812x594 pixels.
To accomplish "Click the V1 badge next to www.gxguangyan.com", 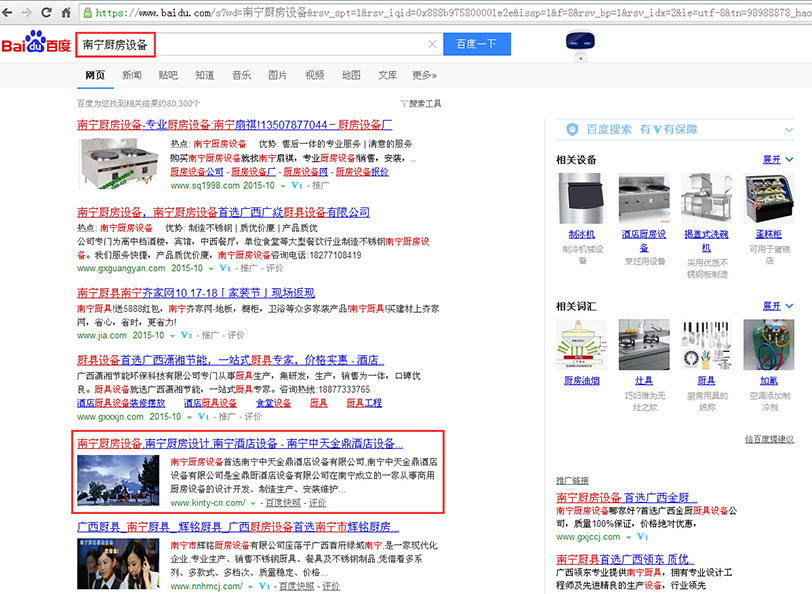I will tap(225, 268).
